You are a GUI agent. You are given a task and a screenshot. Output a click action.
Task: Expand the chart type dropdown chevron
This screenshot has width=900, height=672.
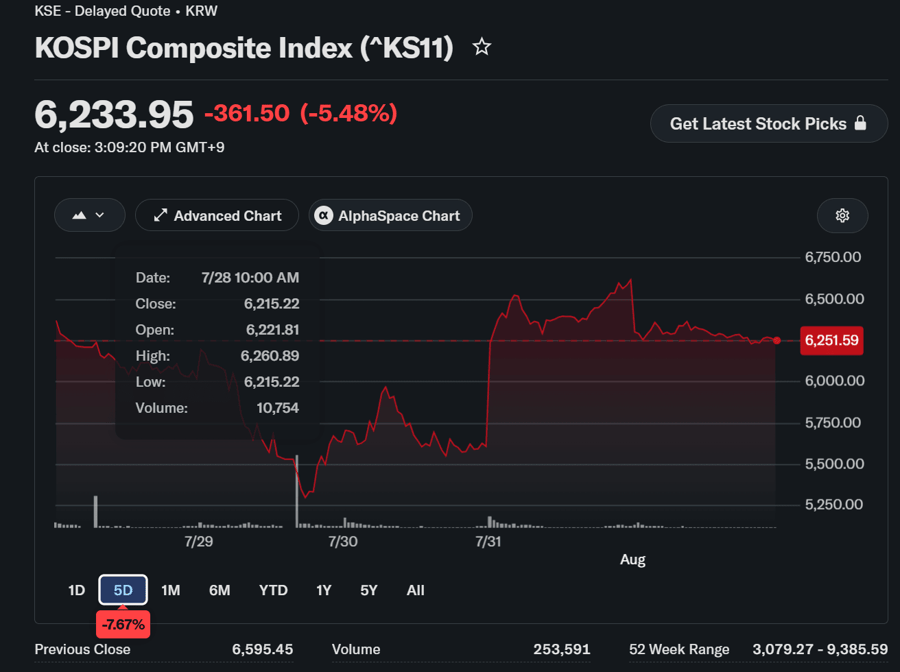pyautogui.click(x=100, y=215)
